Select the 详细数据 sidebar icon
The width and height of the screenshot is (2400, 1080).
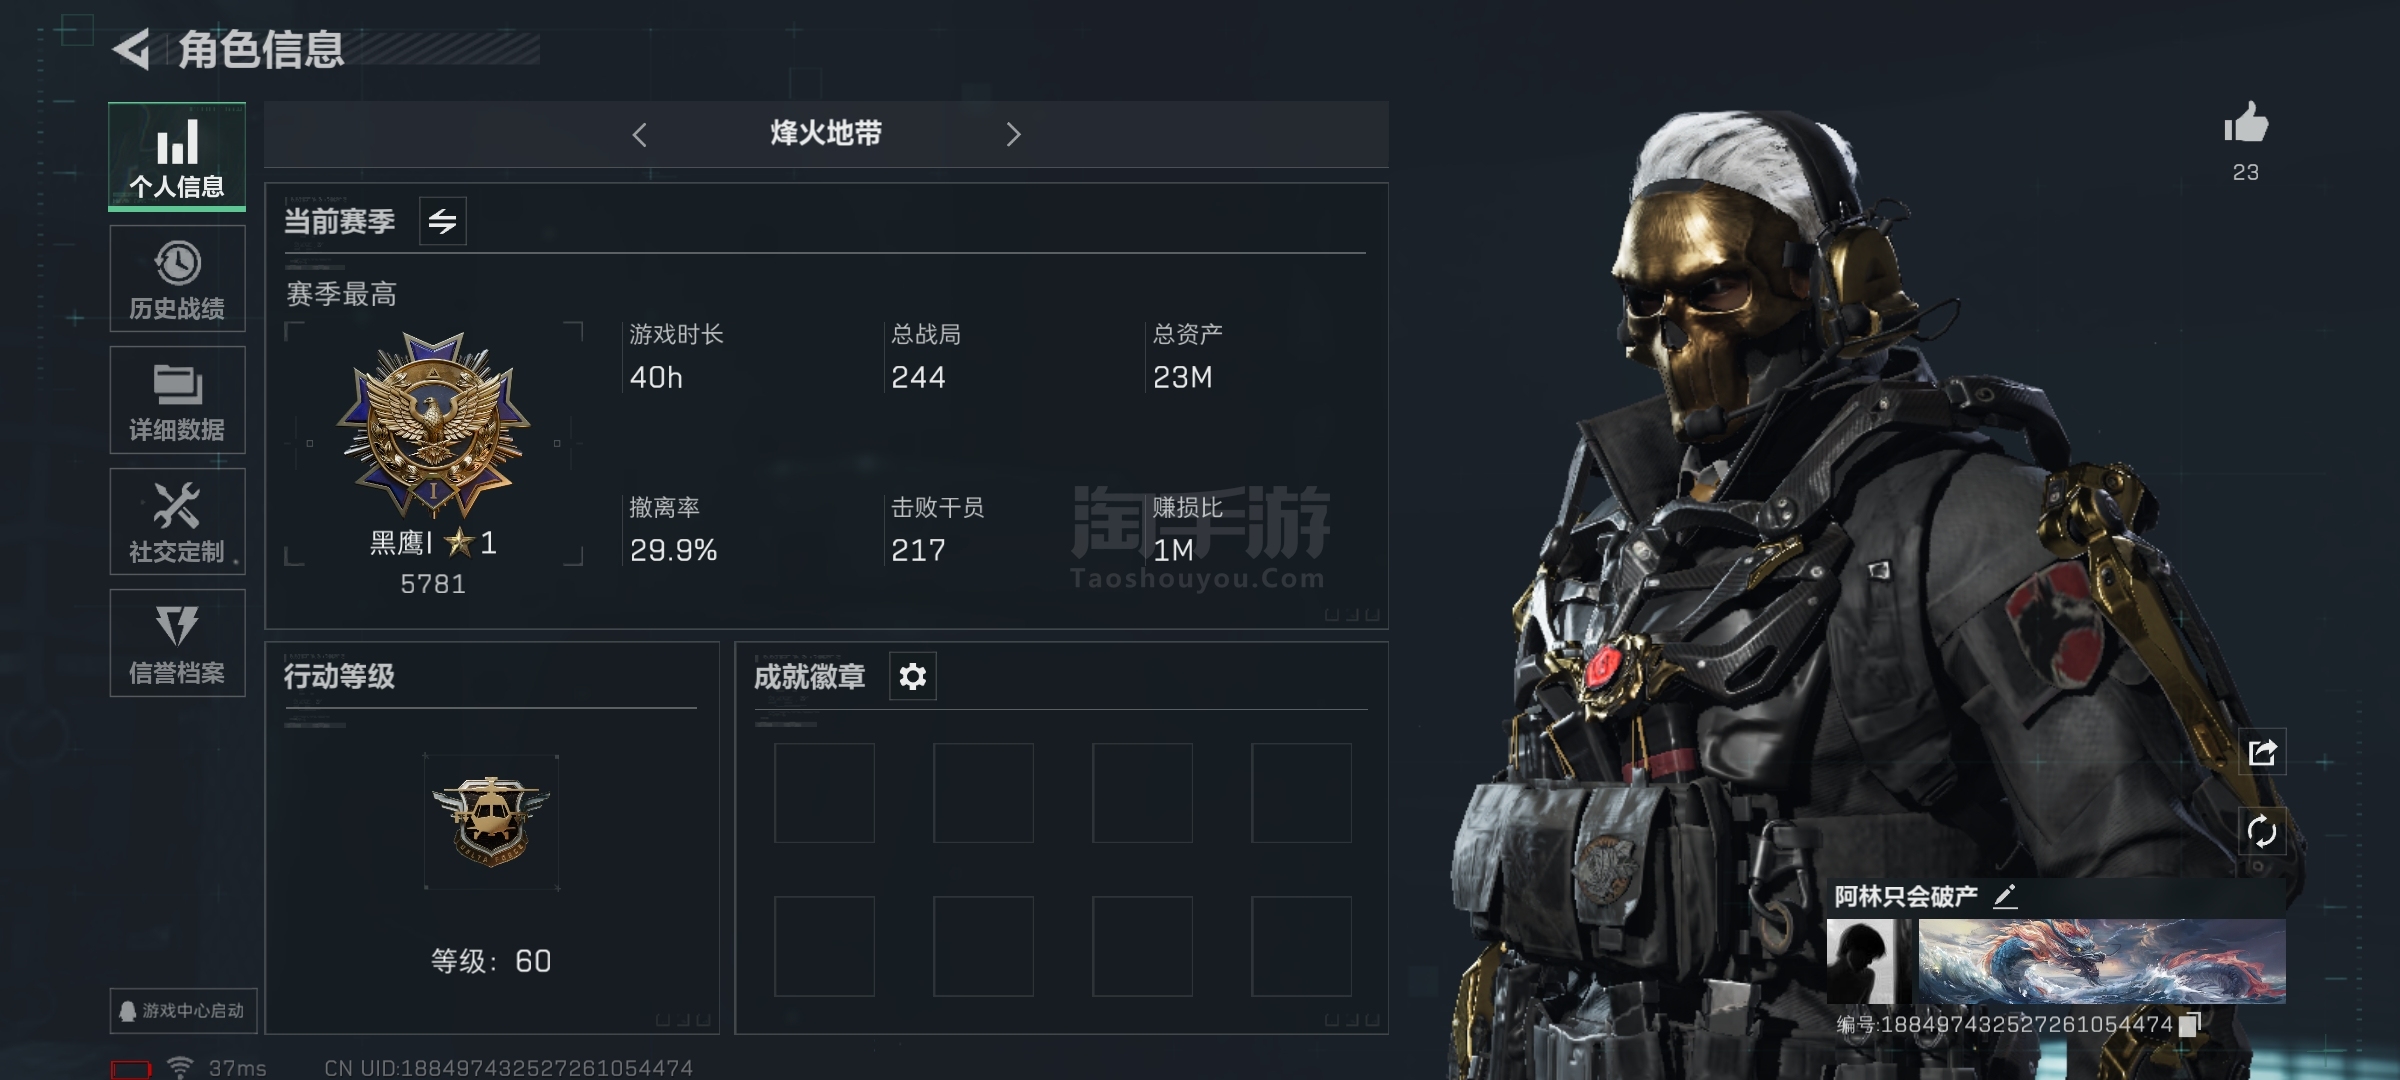tap(177, 400)
